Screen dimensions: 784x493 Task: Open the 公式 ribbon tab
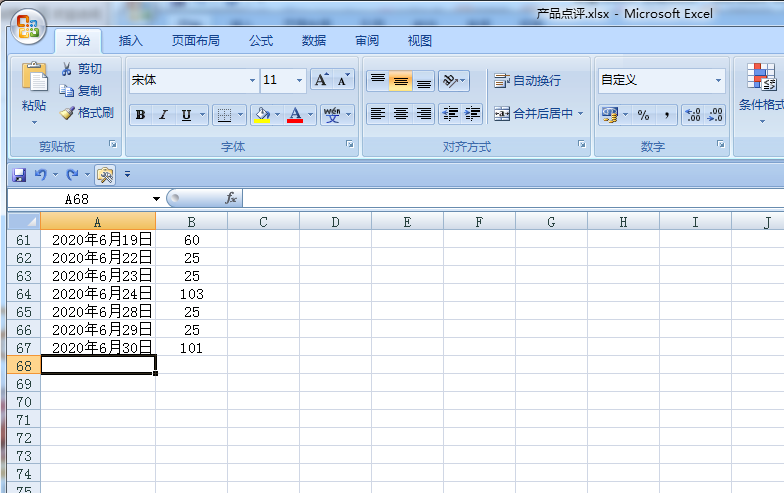coord(261,41)
